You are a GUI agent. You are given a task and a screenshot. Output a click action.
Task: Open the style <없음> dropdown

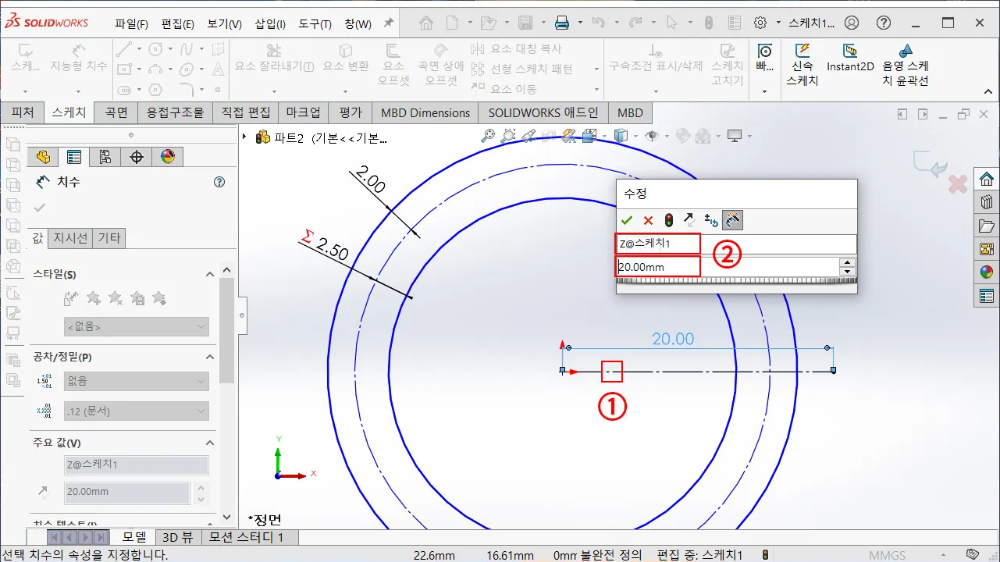click(136, 327)
